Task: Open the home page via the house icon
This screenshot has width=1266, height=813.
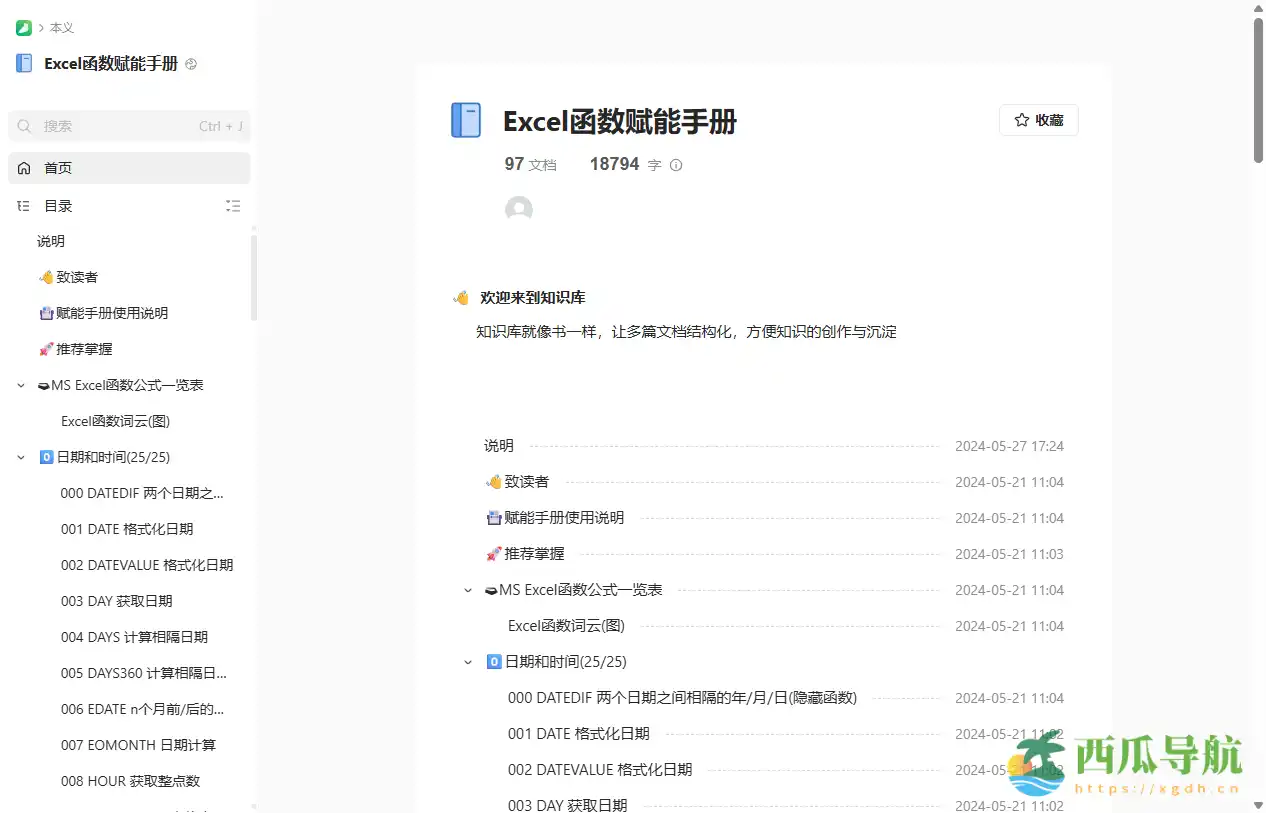Action: (25, 168)
